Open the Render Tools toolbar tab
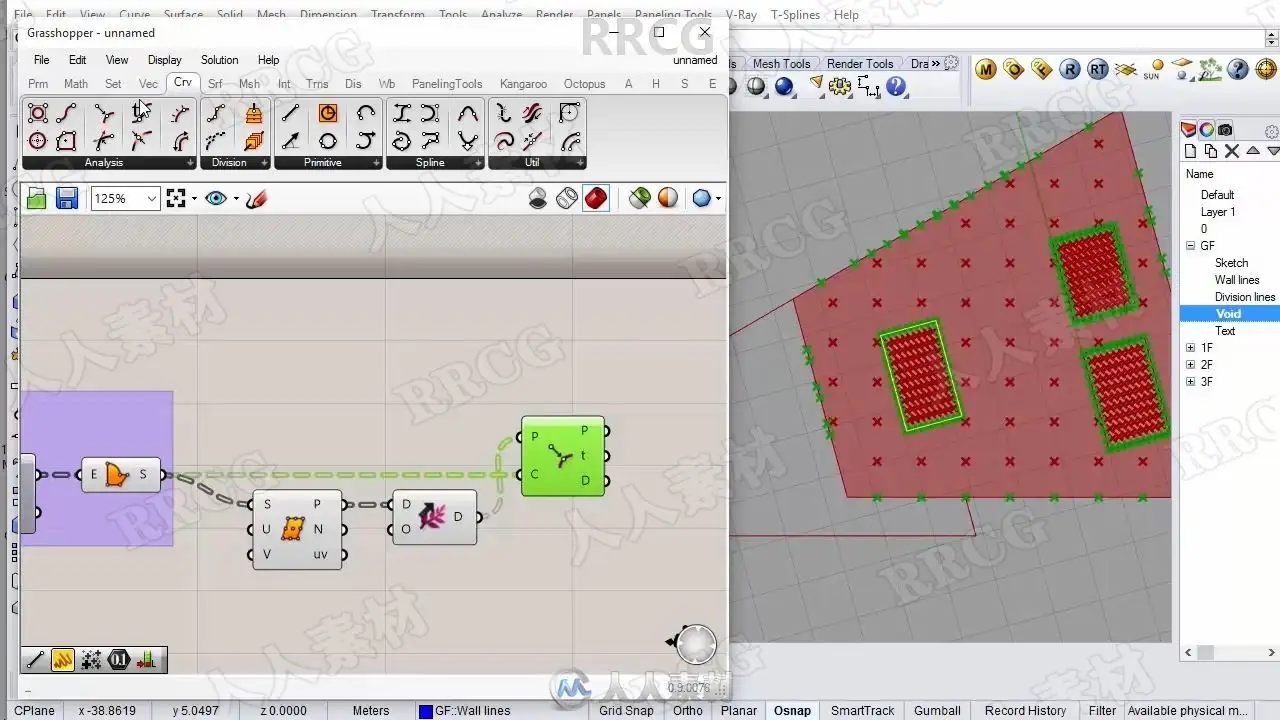The image size is (1280, 720). pos(859,64)
